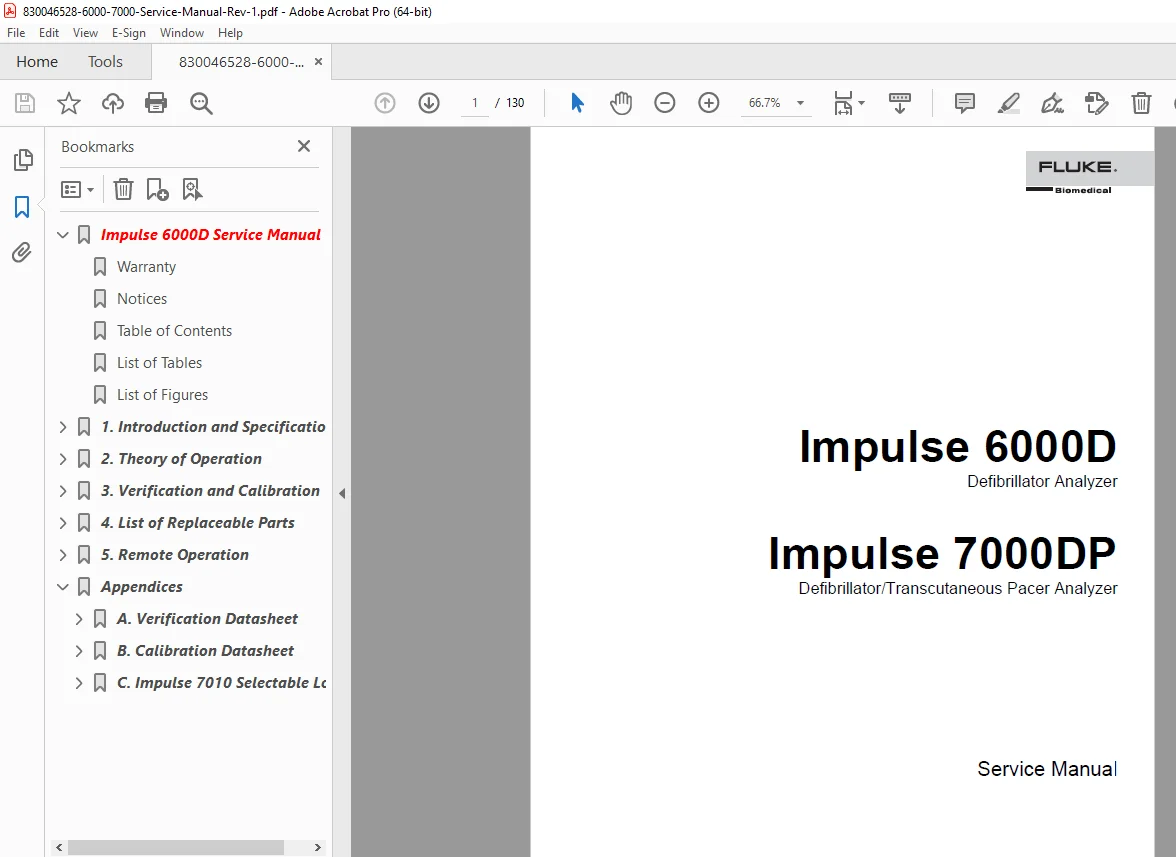Expand 1. Introduction and Specifications bookmark
1176x857 pixels.
(63, 427)
